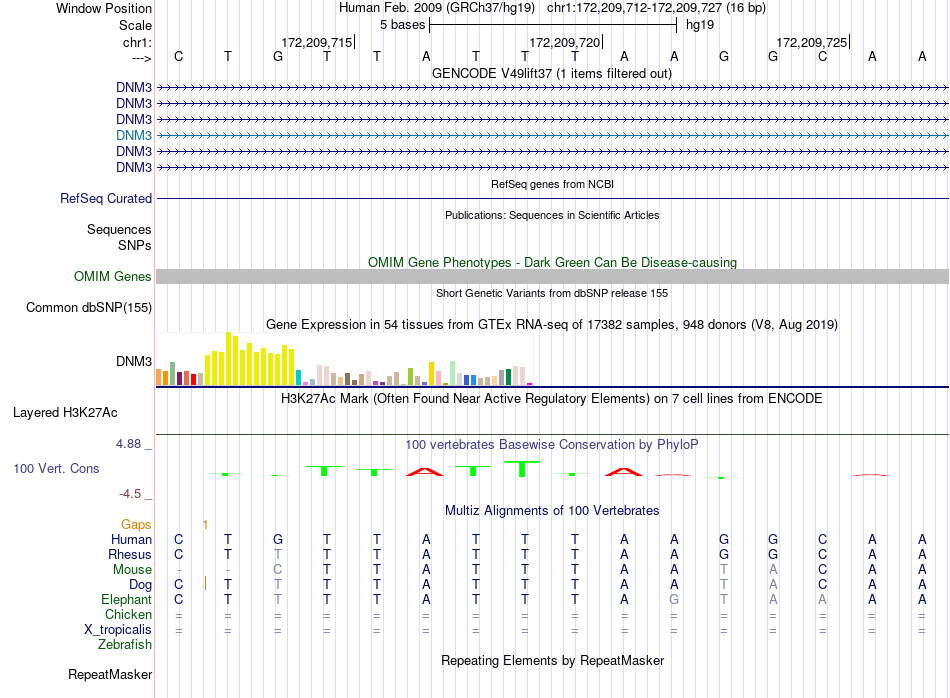The image size is (950, 698).
Task: Open 100 vertebrates Basewise Conservation by PhyloP title
Action: pyautogui.click(x=552, y=445)
